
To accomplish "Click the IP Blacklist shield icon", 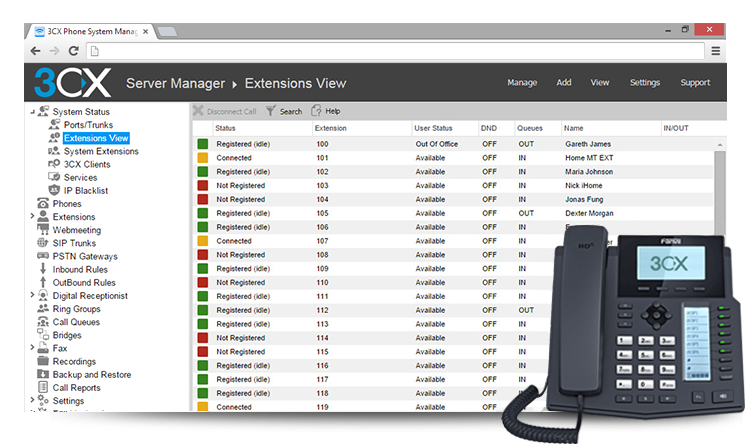I will coord(54,190).
